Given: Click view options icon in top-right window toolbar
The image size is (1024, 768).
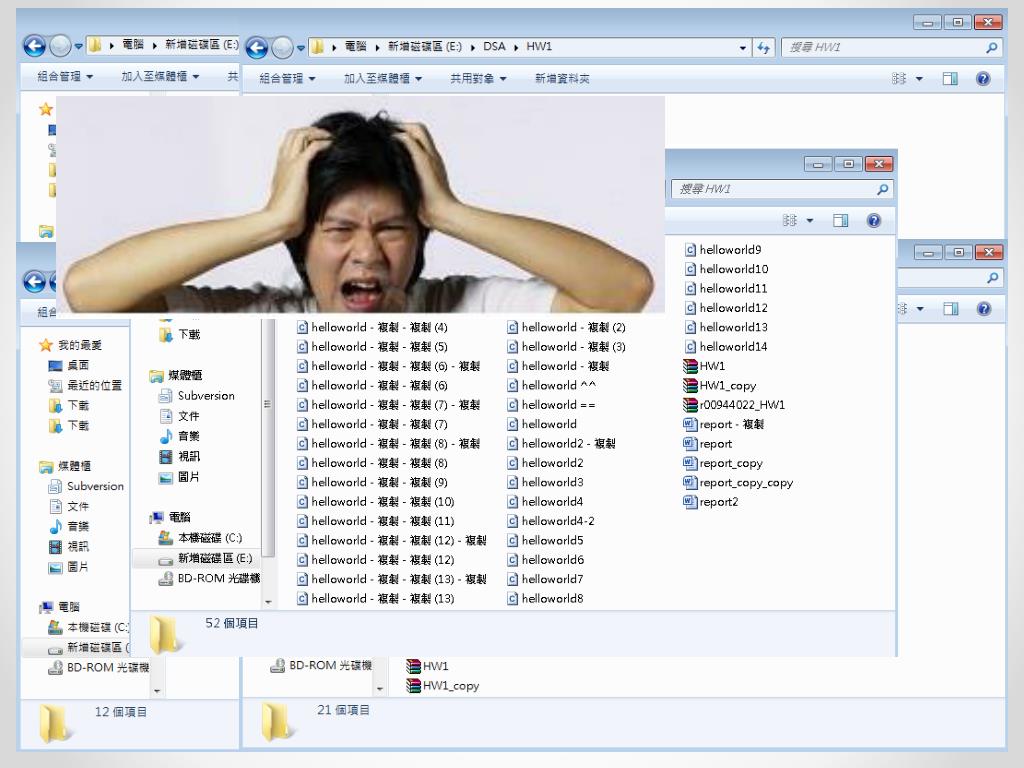Looking at the screenshot, I should click(x=899, y=79).
